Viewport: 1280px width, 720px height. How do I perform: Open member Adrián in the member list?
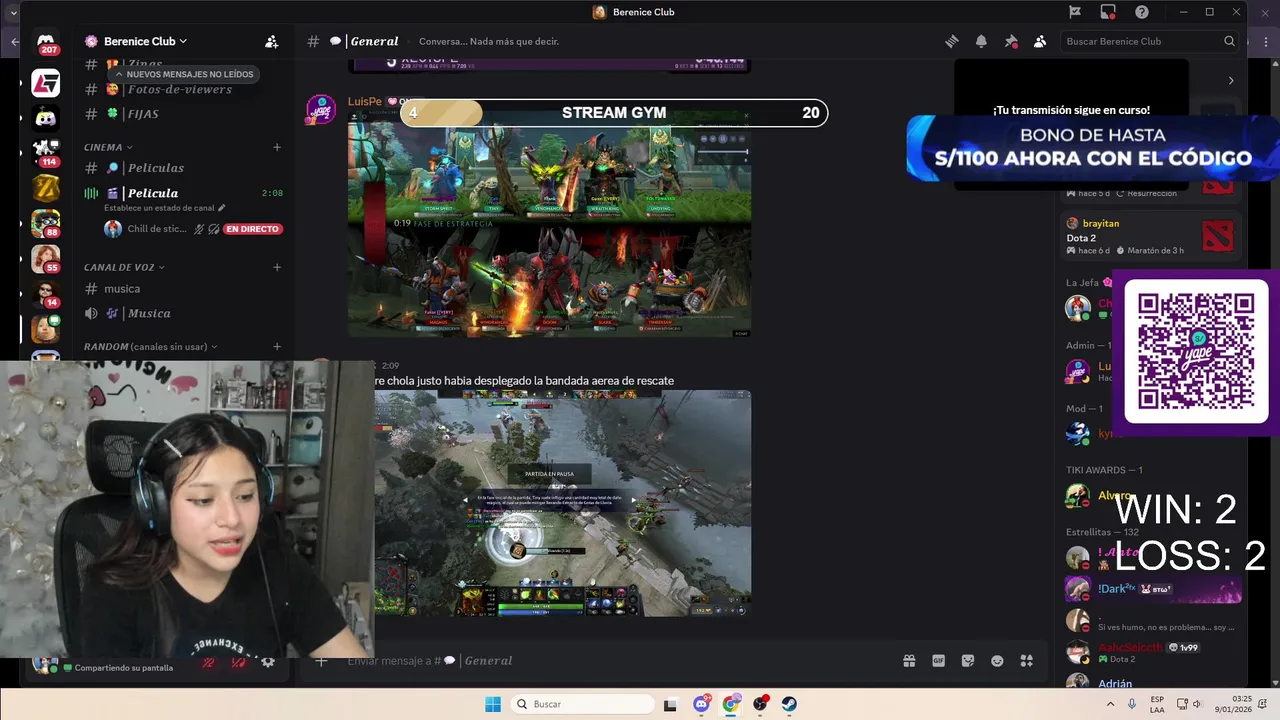point(1115,684)
